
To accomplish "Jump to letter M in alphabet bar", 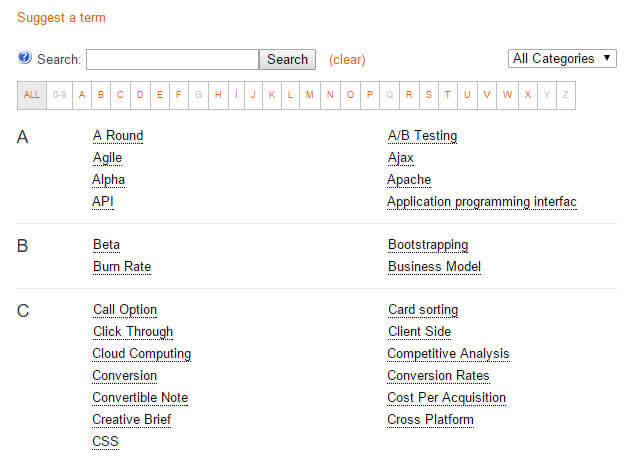I will 310,95.
